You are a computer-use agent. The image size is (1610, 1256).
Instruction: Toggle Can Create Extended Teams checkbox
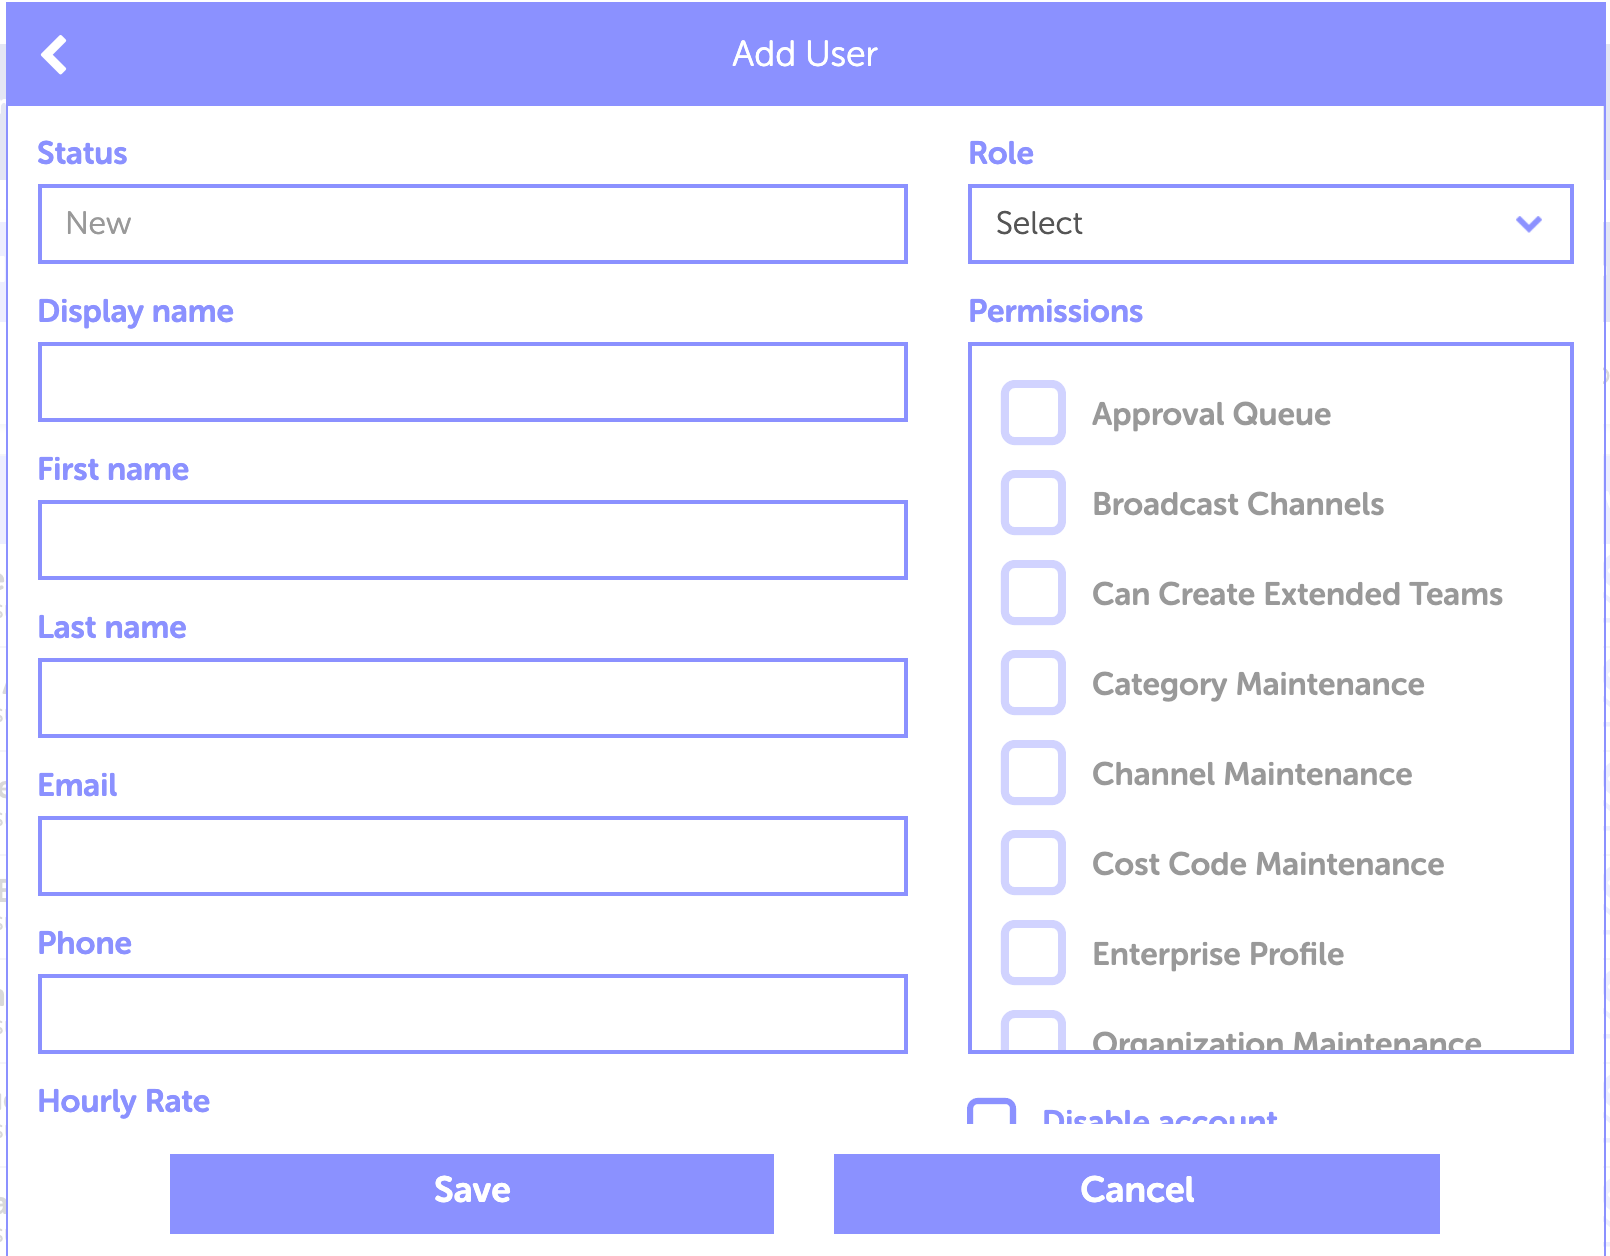point(1033,592)
